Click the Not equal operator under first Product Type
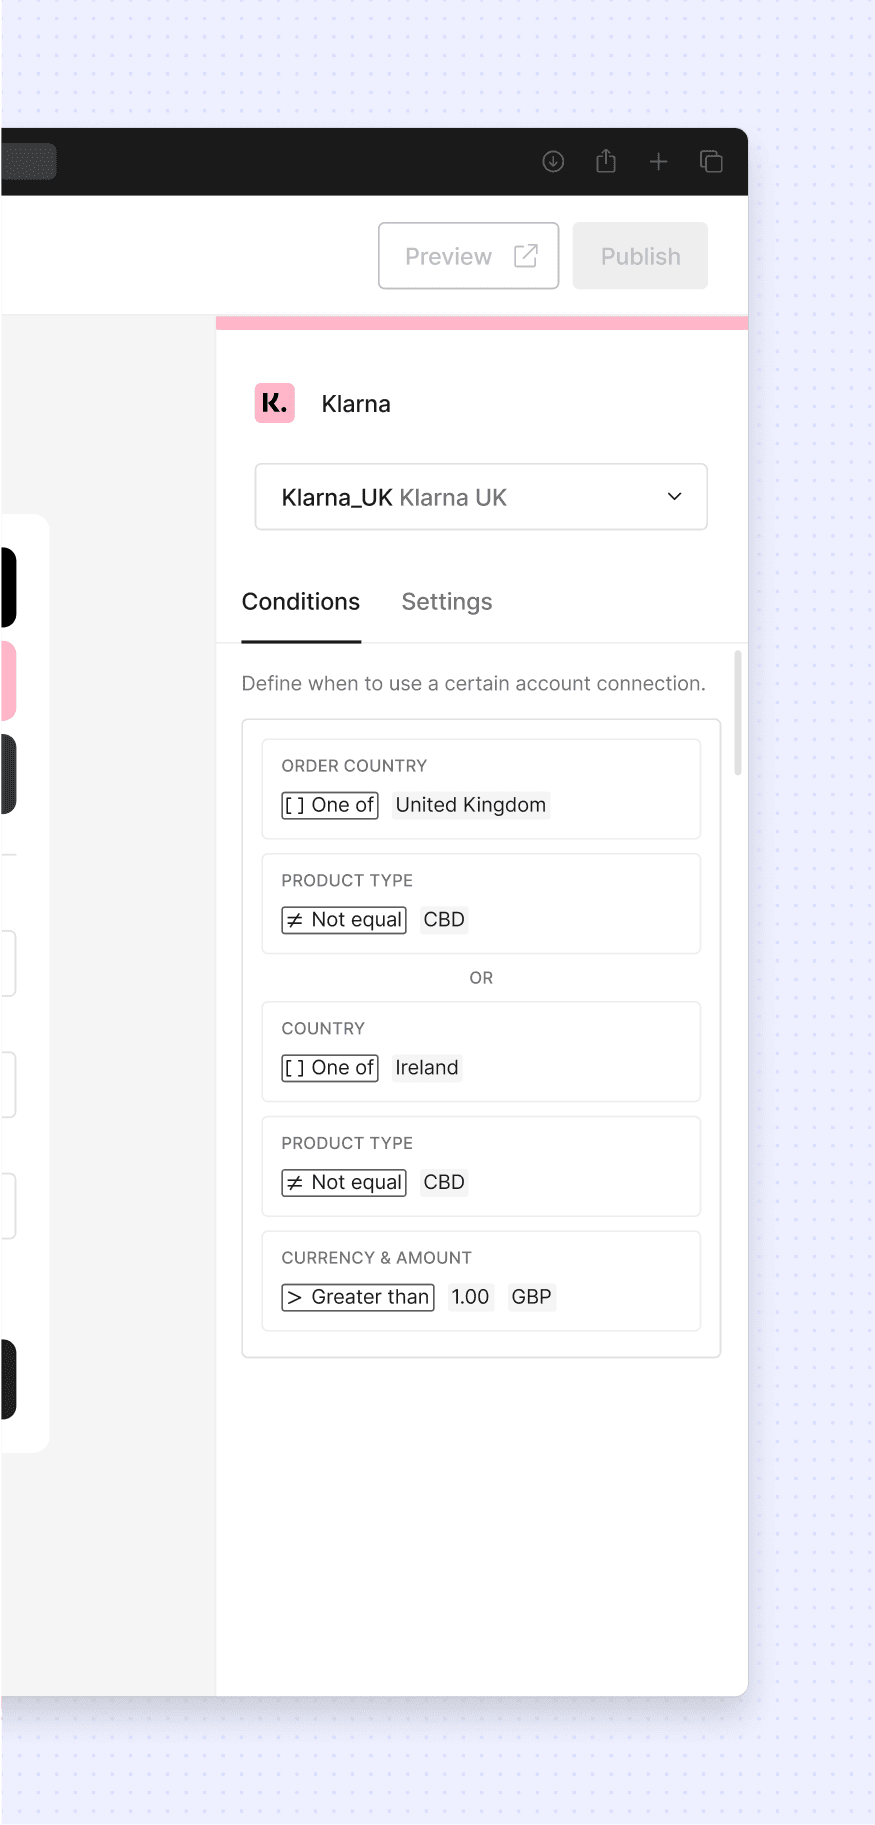The width and height of the screenshot is (875, 1825). [x=344, y=920]
